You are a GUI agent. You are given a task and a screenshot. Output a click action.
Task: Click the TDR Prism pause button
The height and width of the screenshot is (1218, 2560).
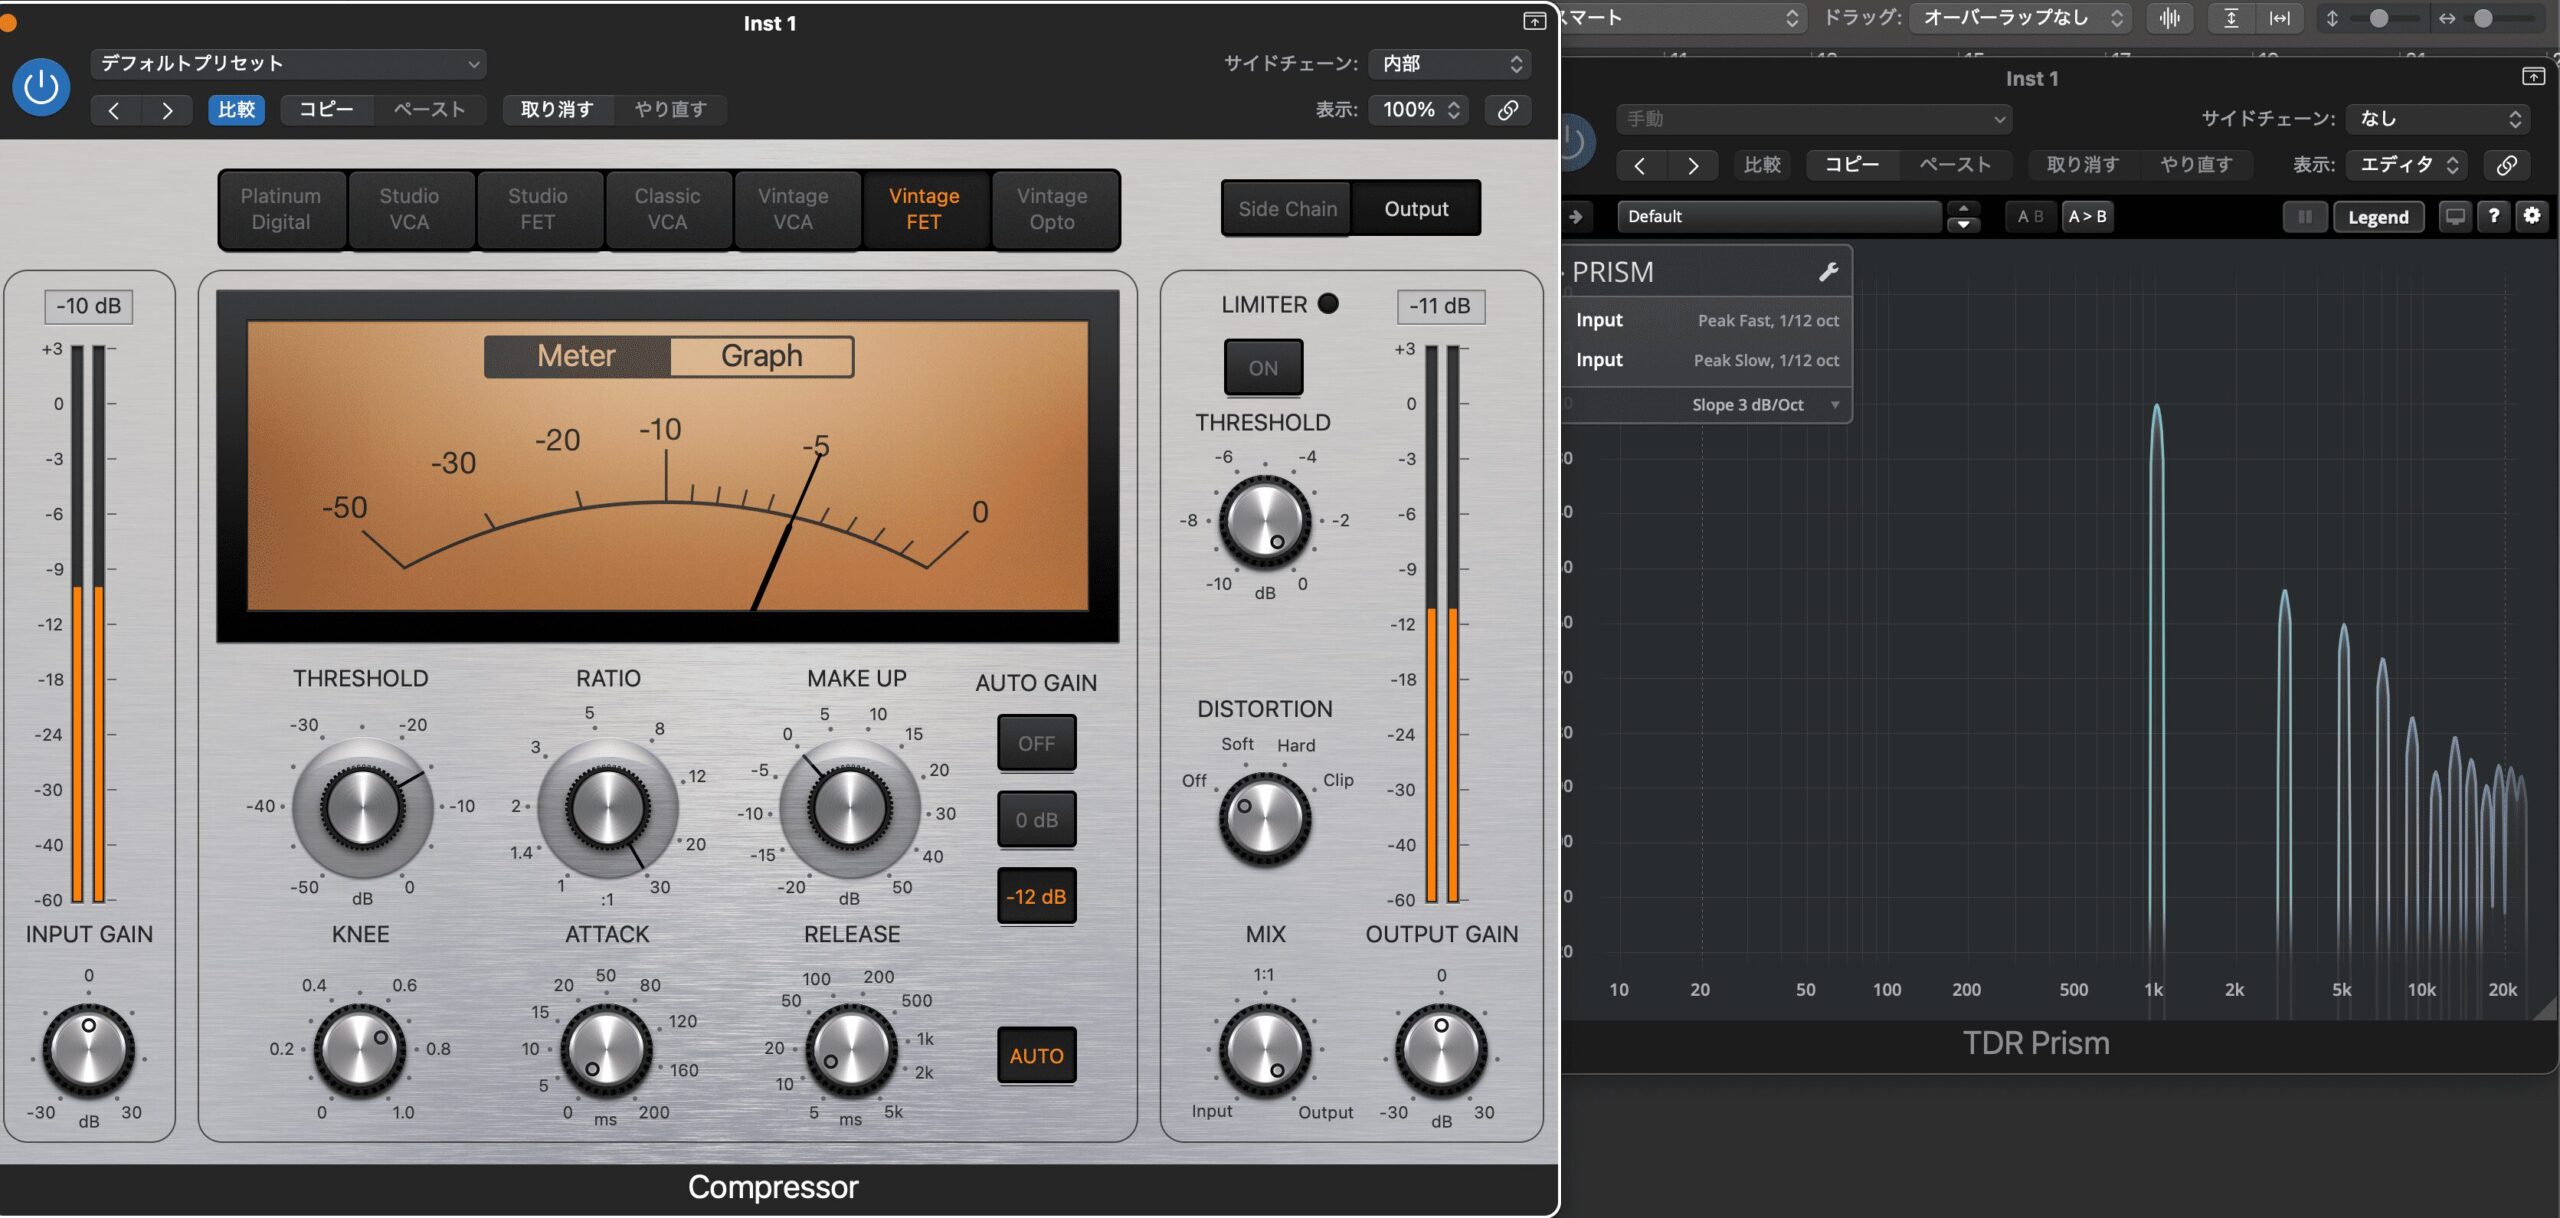pyautogui.click(x=2304, y=217)
